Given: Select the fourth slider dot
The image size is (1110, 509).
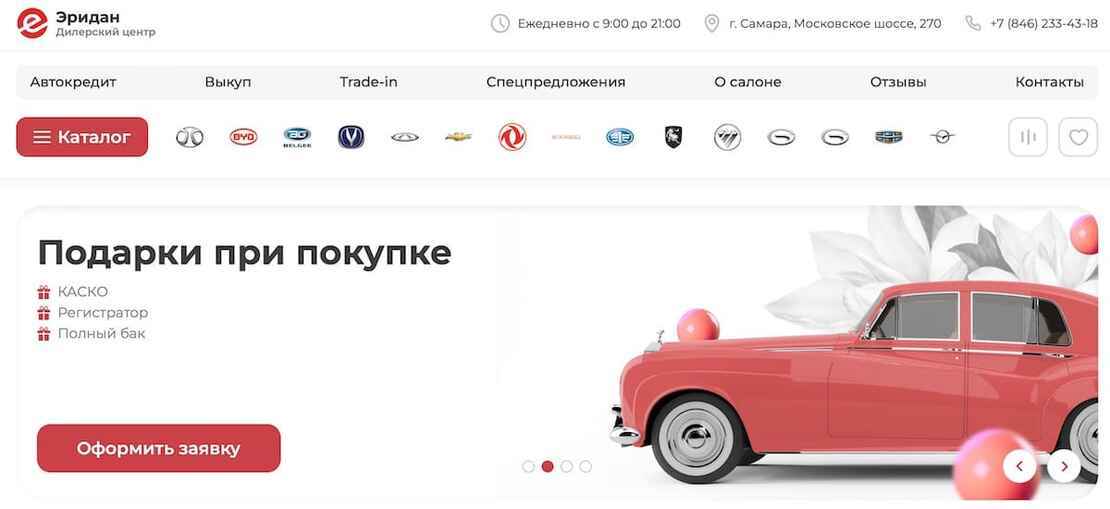Looking at the screenshot, I should click(x=585, y=467).
